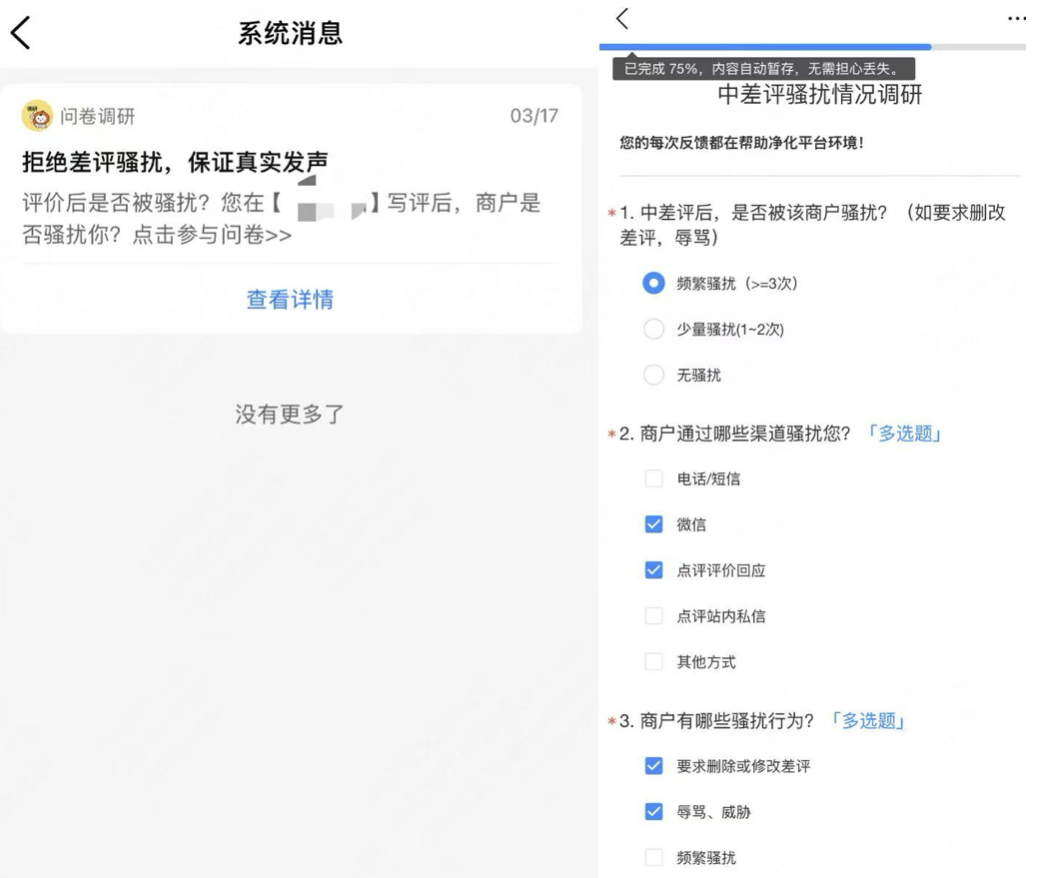1040x878 pixels.
Task: Open the 拒绝差评骚扰，保证真实发声 message
Action: point(175,162)
